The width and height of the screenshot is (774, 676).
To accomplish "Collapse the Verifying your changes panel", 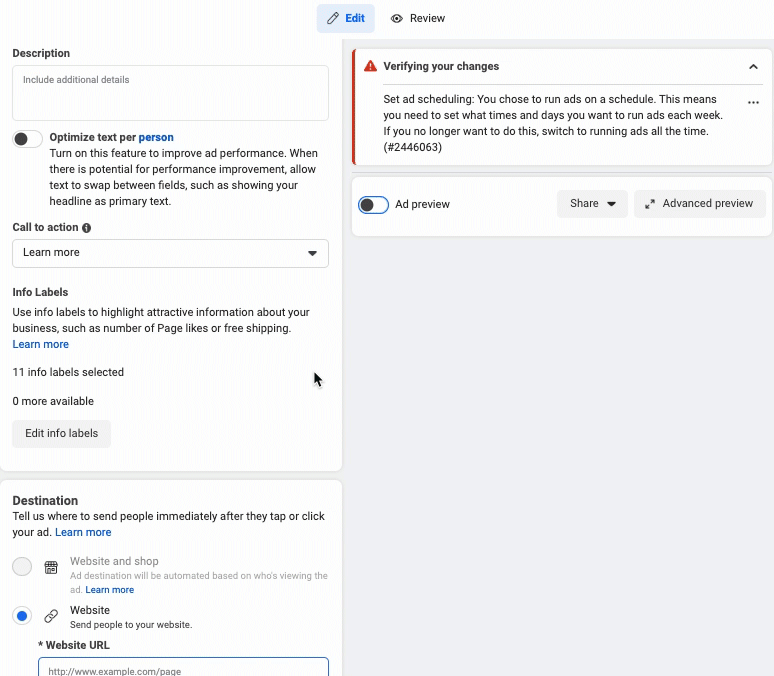I will [753, 67].
